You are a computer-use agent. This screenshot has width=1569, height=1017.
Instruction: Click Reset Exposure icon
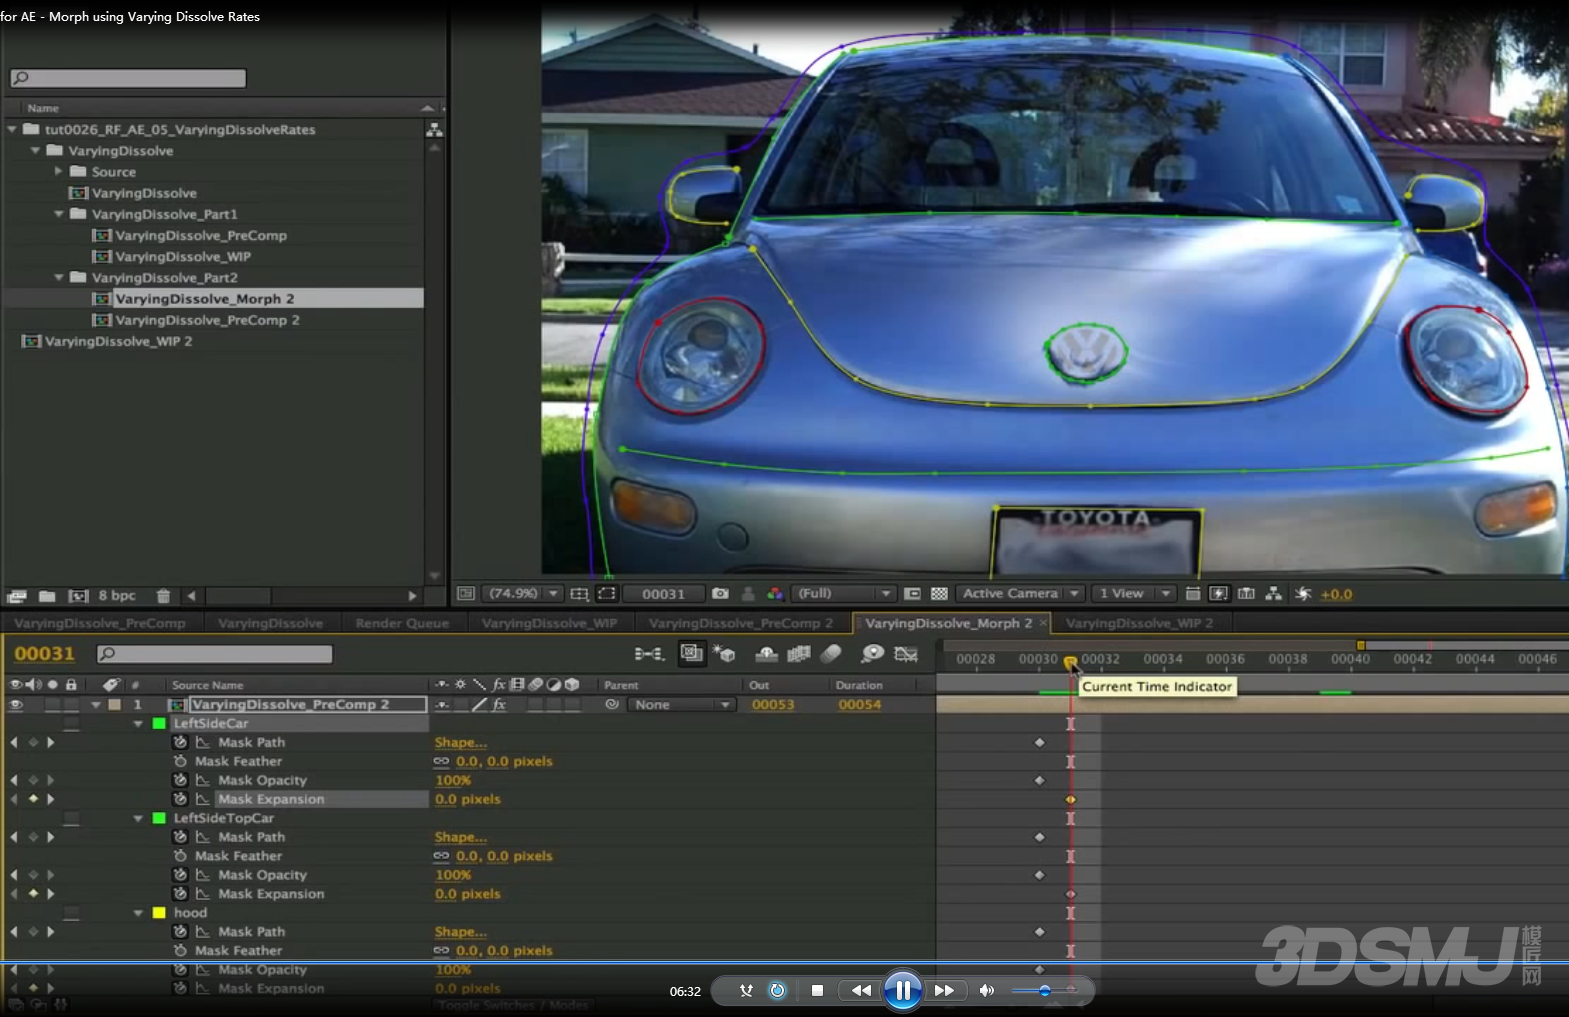coord(1303,593)
